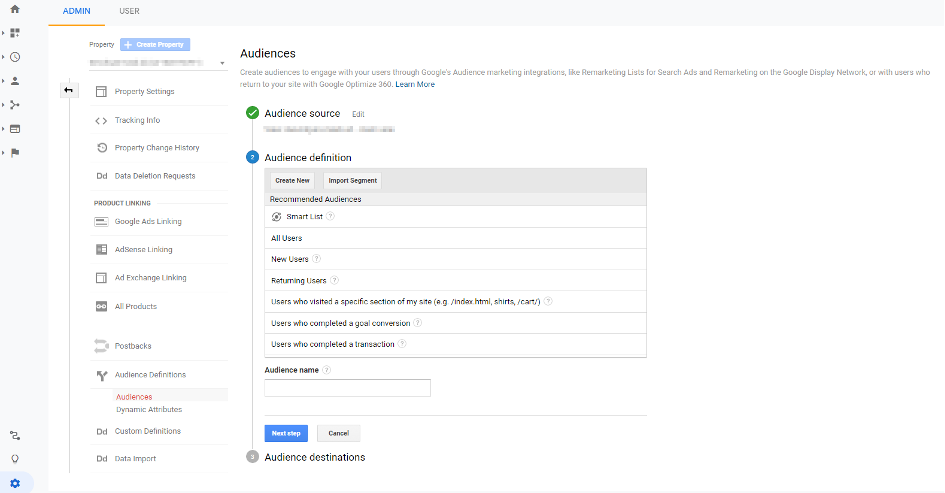Image resolution: width=945 pixels, height=493 pixels.
Task: Follow the Learn More link
Action: (x=415, y=84)
